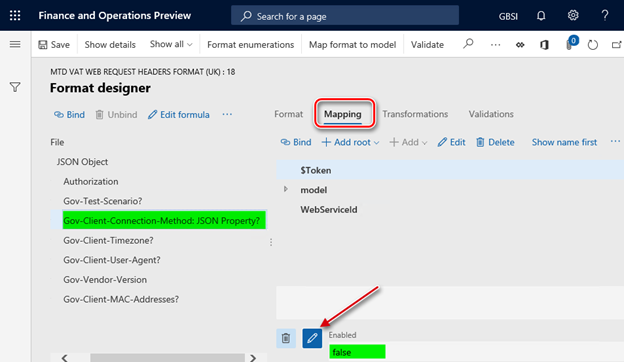This screenshot has width=624, height=362.
Task: Click the filter funnel icon in sidebar
Action: click(x=15, y=87)
